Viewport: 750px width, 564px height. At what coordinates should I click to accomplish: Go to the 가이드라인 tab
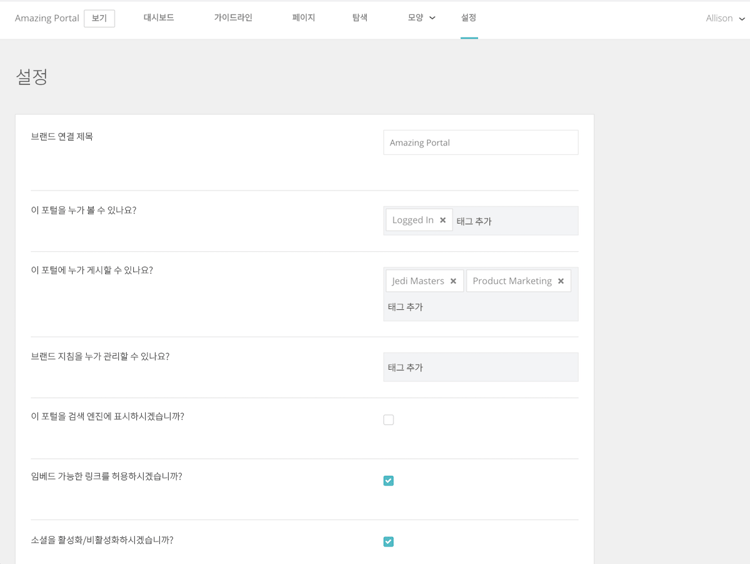pos(233,18)
